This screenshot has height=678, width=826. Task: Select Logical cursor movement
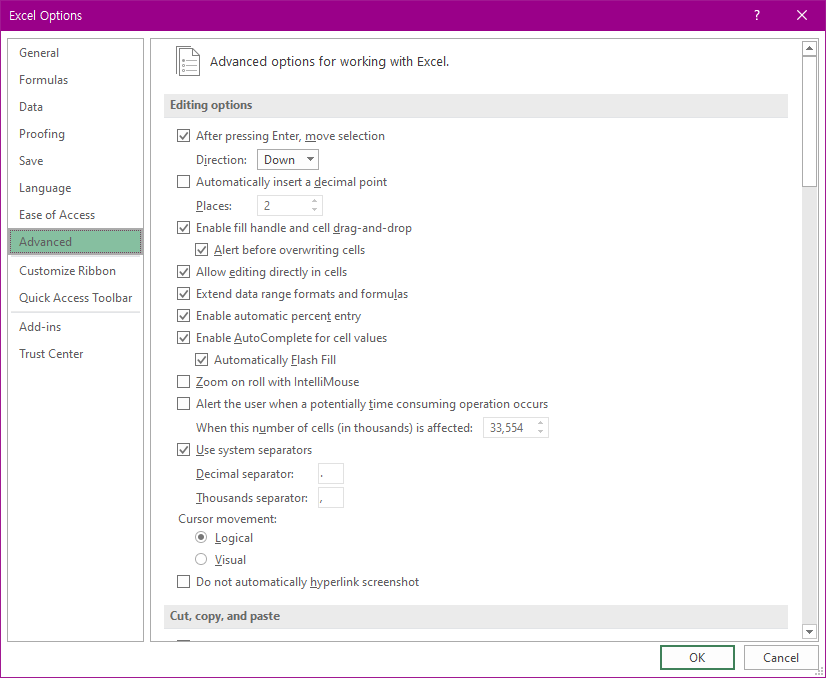point(201,537)
